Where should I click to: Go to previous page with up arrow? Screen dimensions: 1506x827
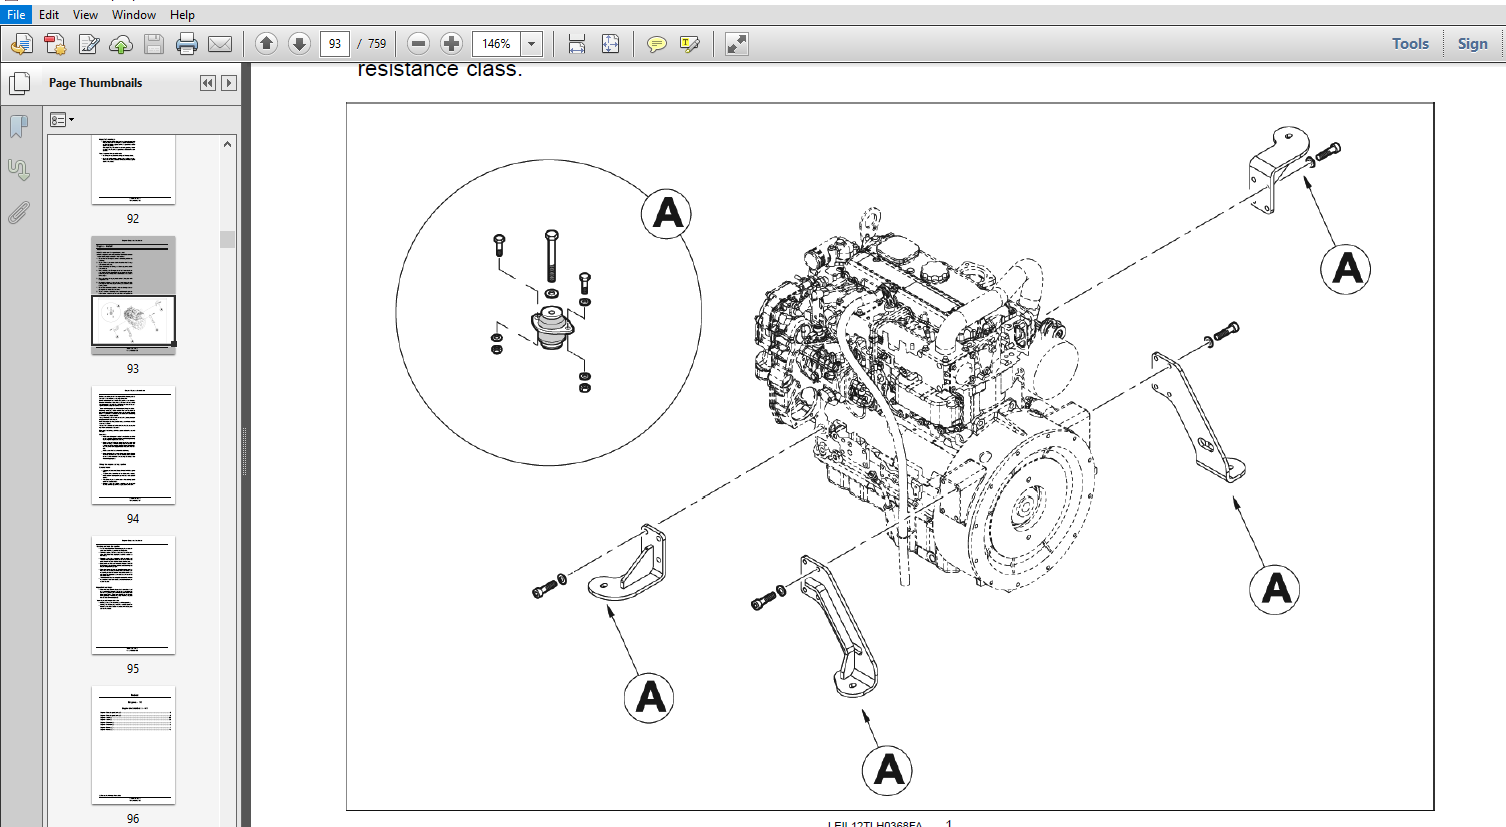[266, 43]
